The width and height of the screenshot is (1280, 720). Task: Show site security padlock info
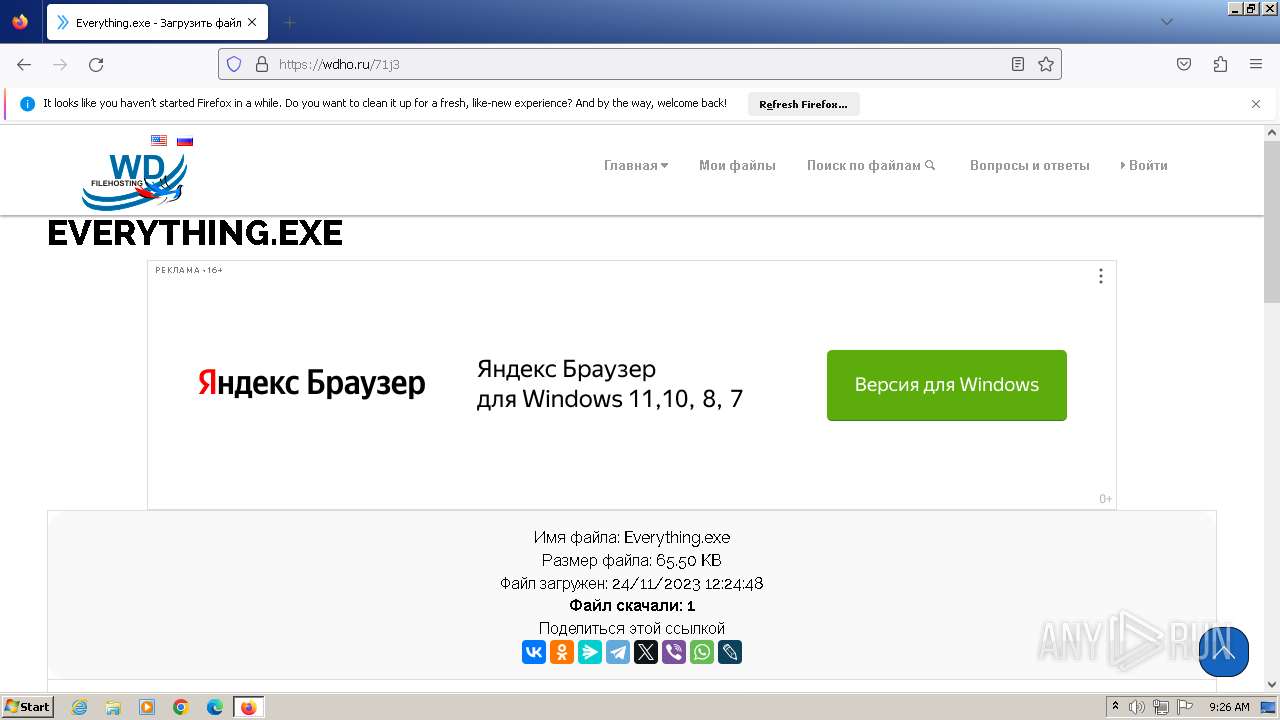pos(262,64)
